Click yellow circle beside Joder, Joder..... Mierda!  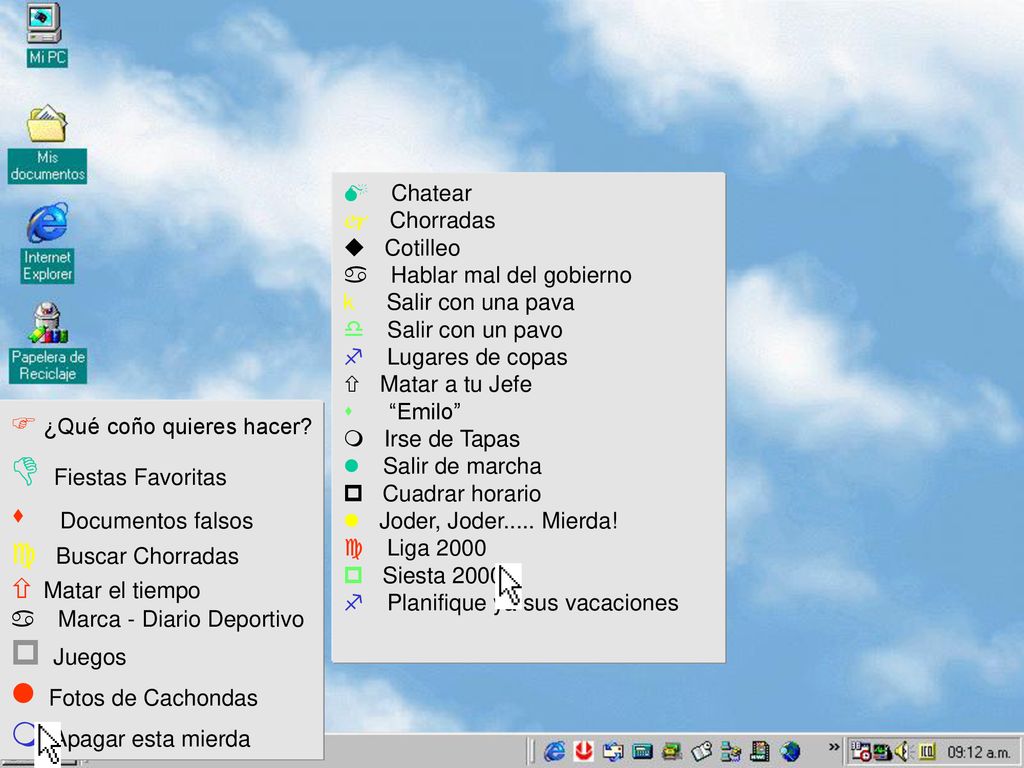pos(351,520)
